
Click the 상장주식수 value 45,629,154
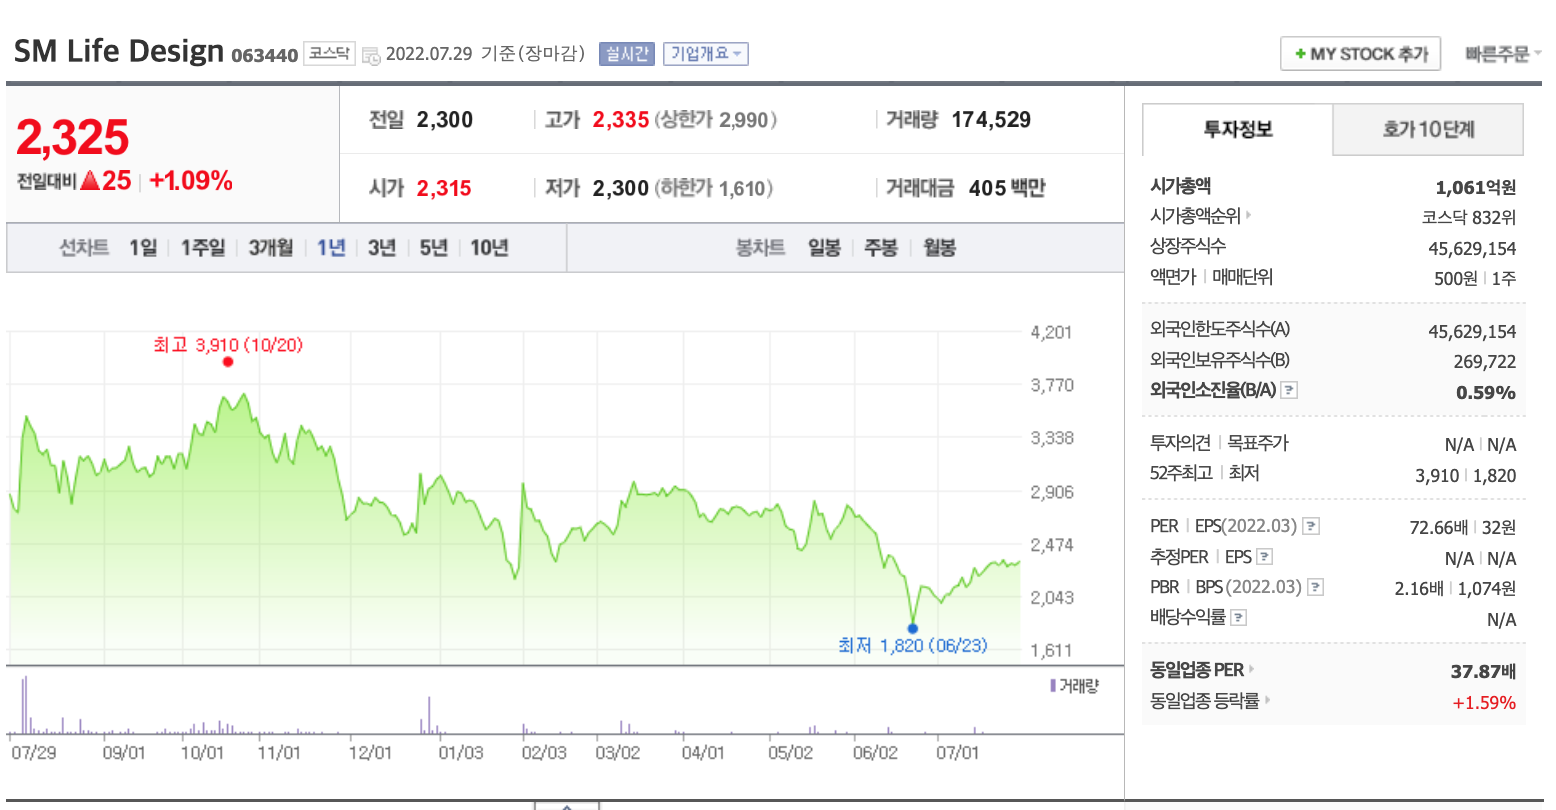point(1472,248)
